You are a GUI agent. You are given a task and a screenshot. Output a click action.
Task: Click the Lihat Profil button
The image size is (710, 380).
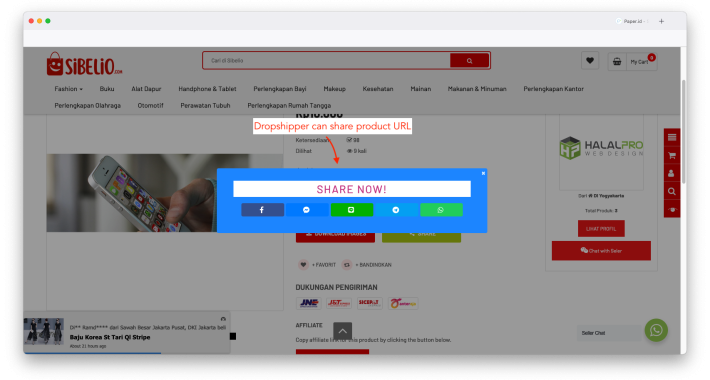[x=601, y=228]
